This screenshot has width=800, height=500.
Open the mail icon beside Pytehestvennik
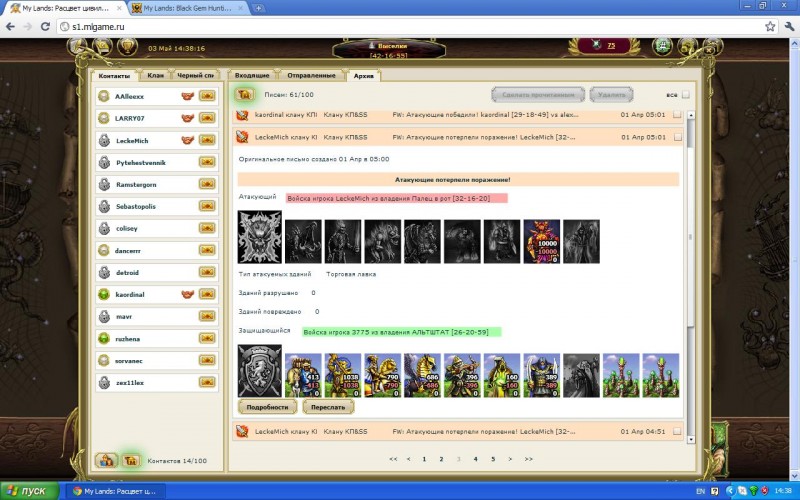[207, 162]
